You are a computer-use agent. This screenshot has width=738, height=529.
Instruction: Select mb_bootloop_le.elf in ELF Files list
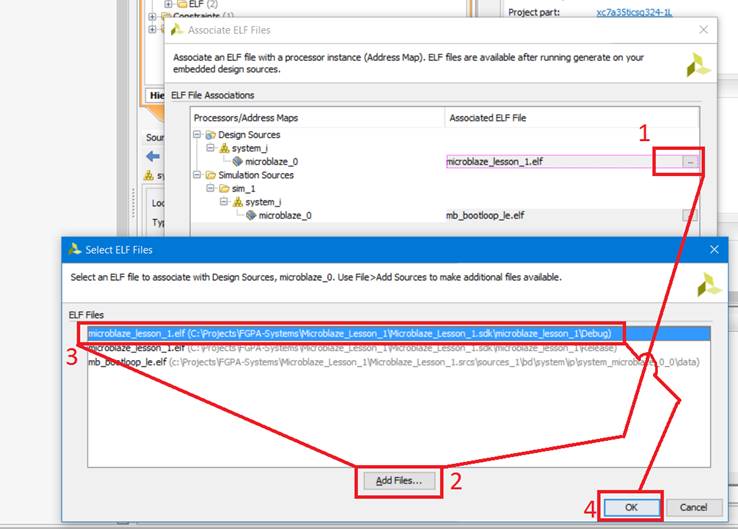coord(390,361)
